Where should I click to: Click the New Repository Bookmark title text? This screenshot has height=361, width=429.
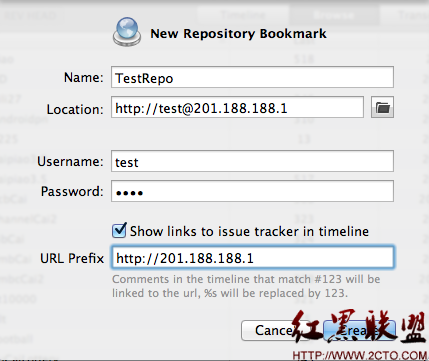[x=238, y=34]
